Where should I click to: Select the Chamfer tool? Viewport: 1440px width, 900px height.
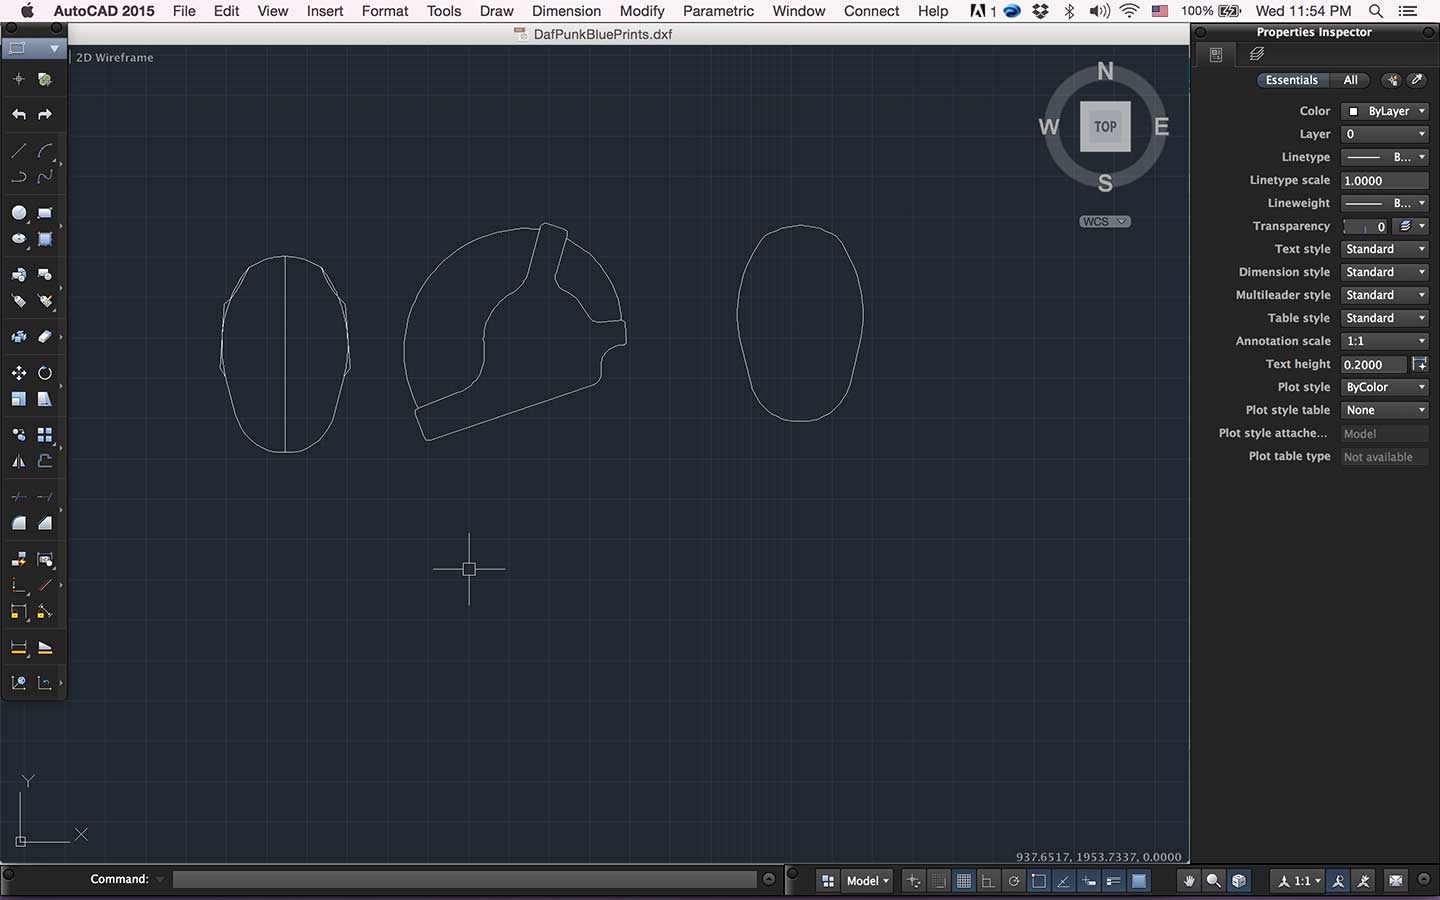click(x=45, y=523)
